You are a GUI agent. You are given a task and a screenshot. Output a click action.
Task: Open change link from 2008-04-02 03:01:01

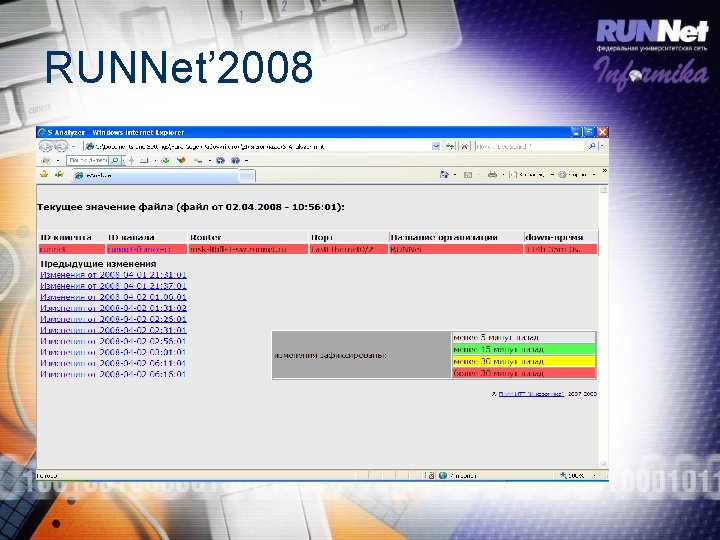(113, 352)
